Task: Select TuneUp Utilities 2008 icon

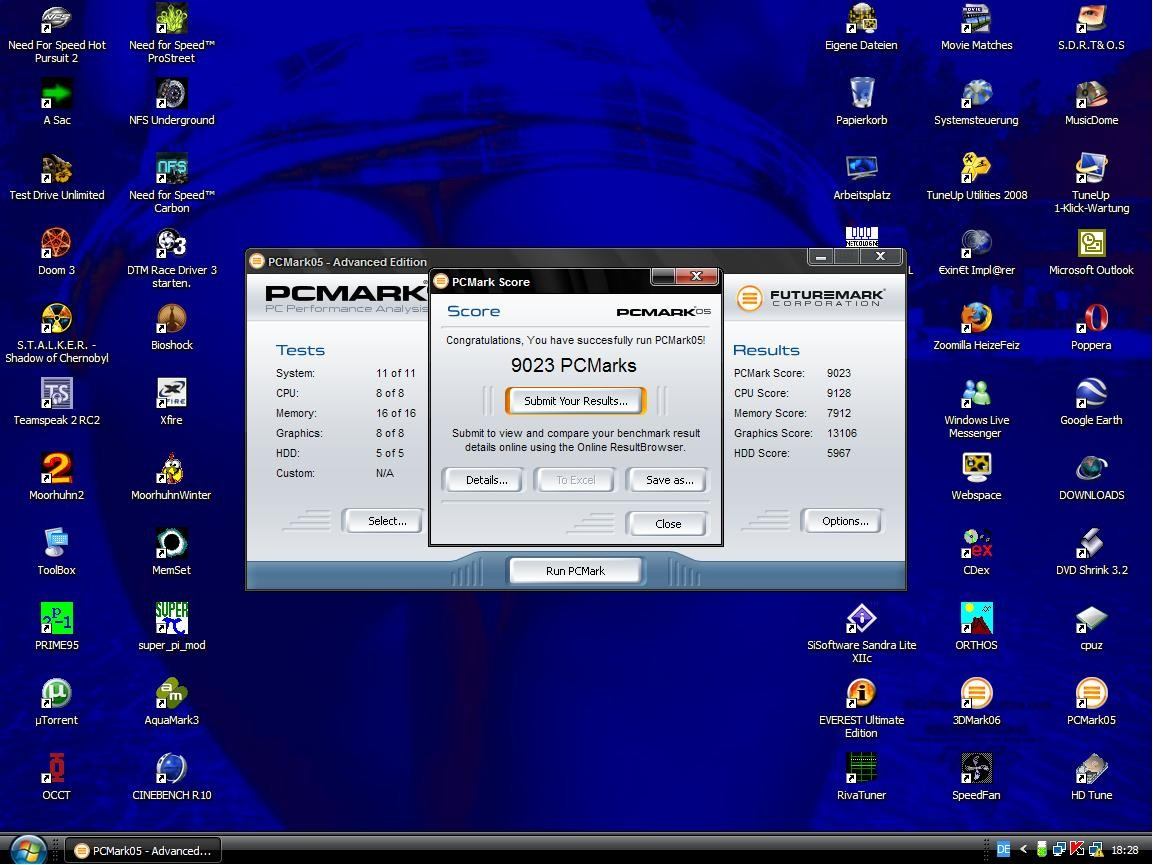Action: point(977,170)
